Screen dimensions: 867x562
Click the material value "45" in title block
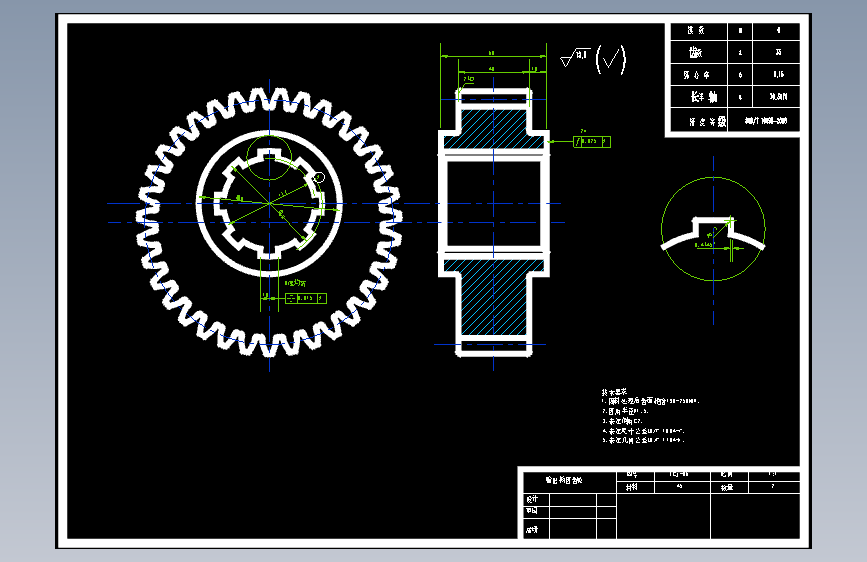click(682, 487)
